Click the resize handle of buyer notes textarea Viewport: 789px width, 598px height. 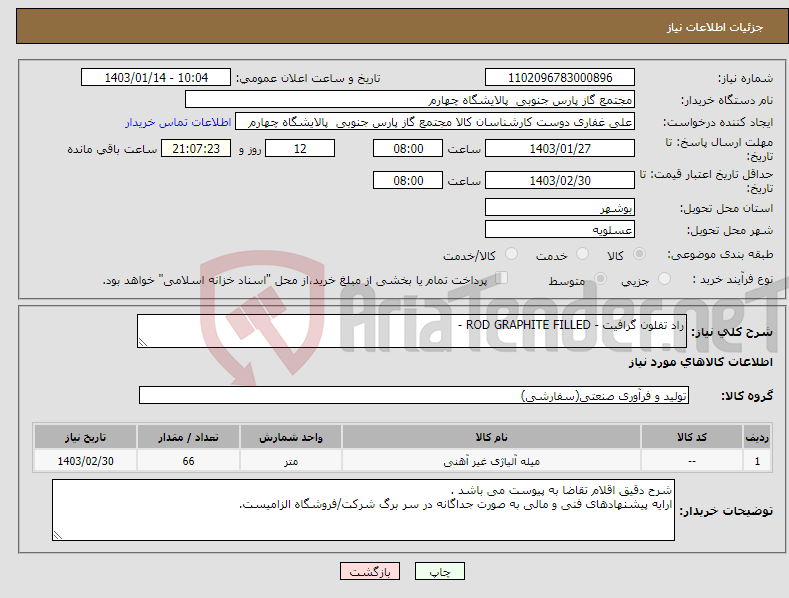click(58, 535)
